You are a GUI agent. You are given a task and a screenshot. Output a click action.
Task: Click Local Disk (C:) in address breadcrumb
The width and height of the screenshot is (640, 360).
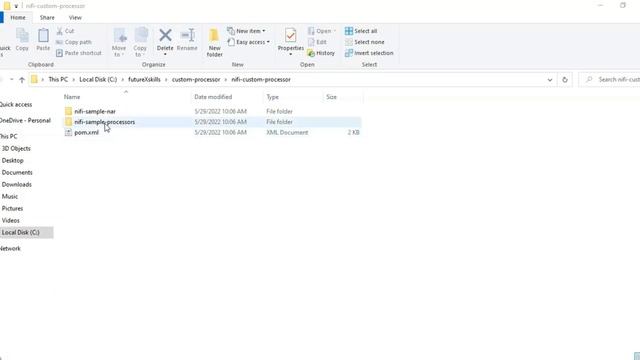click(x=98, y=80)
